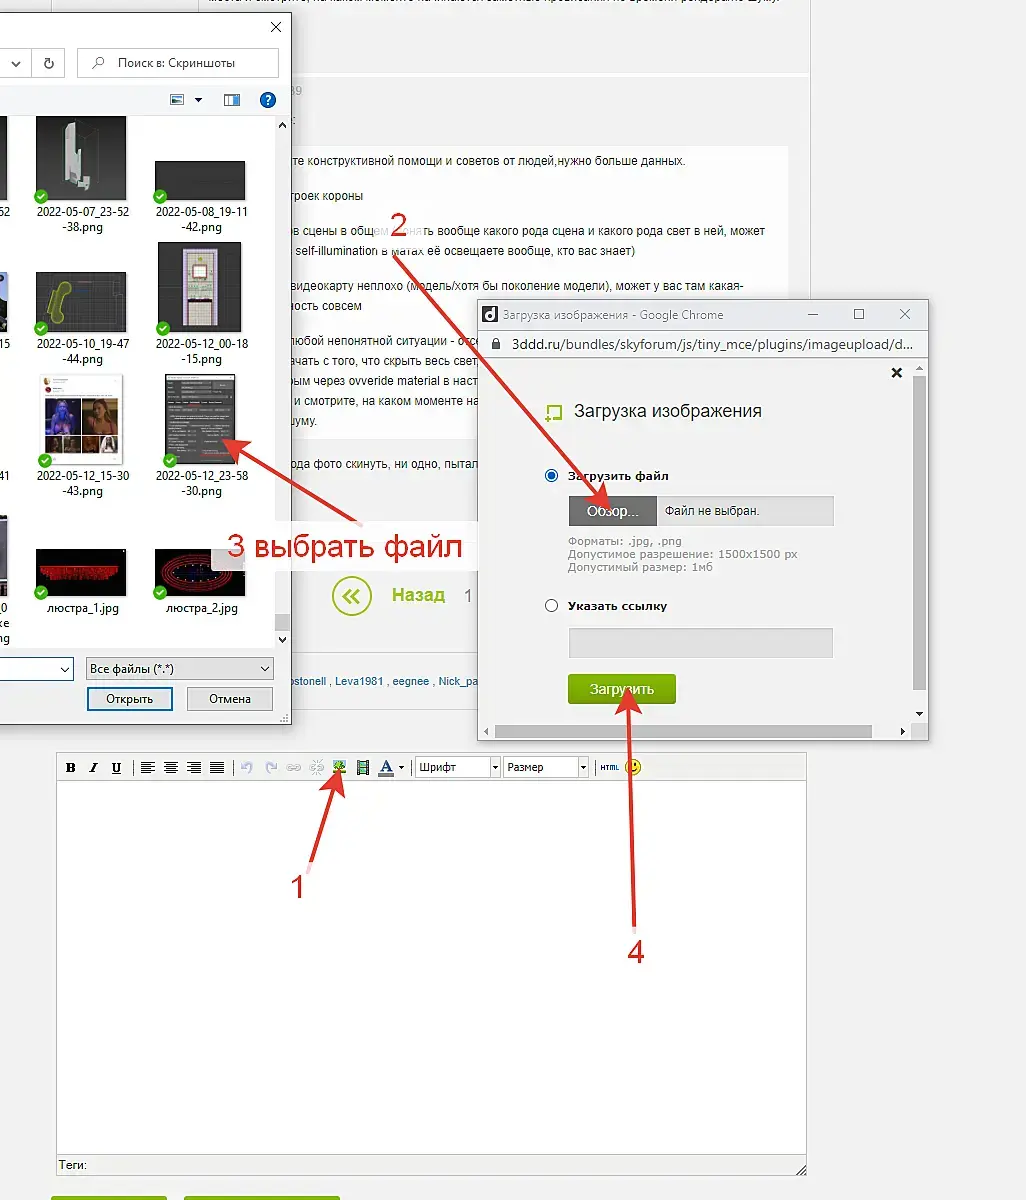Click the 'eegnee' user link

point(411,681)
